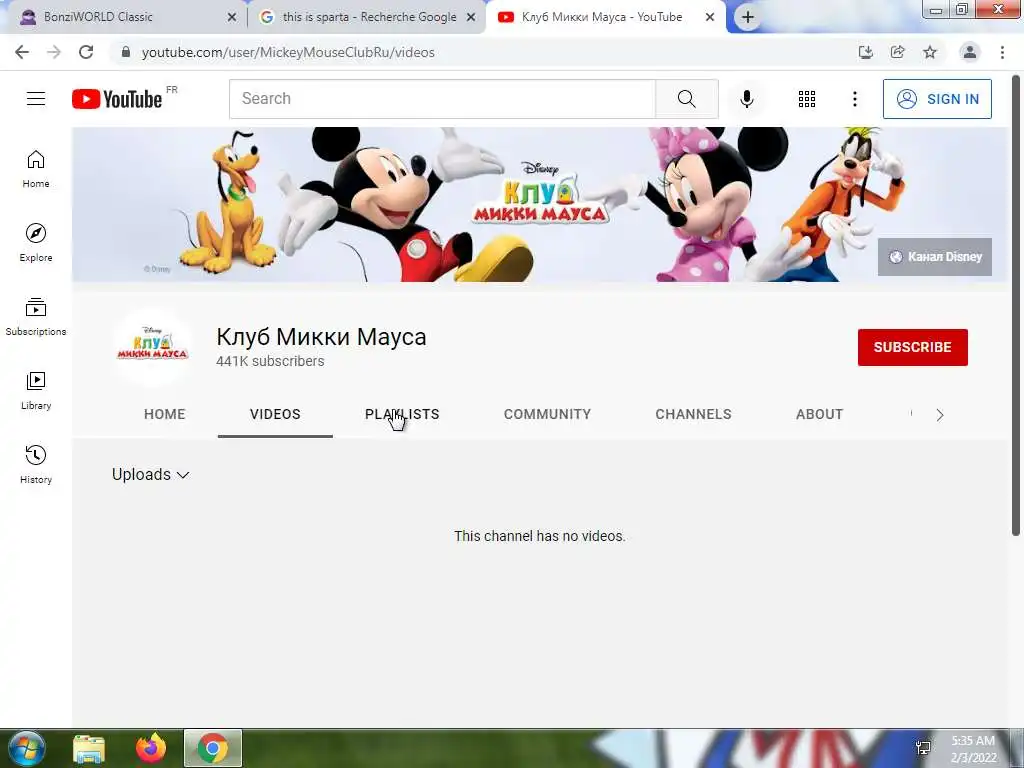The height and width of the screenshot is (768, 1024).
Task: Reload the page
Action: pos(86,52)
